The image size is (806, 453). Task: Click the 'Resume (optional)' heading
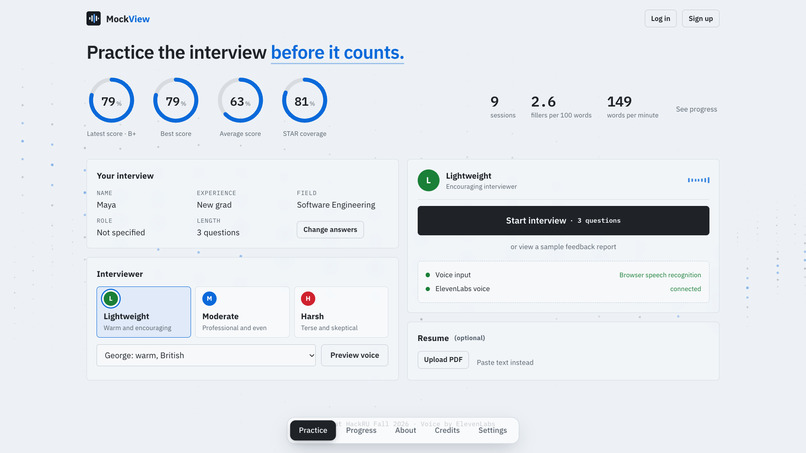click(451, 338)
